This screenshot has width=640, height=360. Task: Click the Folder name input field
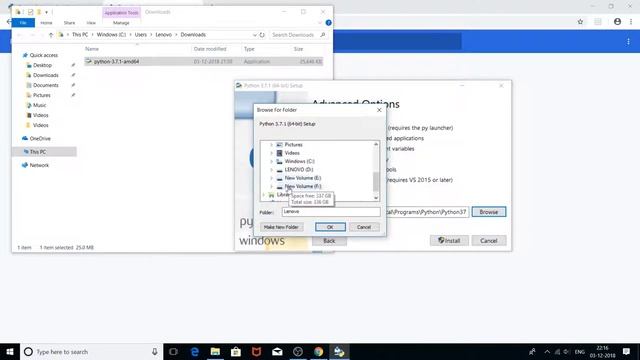(x=331, y=212)
